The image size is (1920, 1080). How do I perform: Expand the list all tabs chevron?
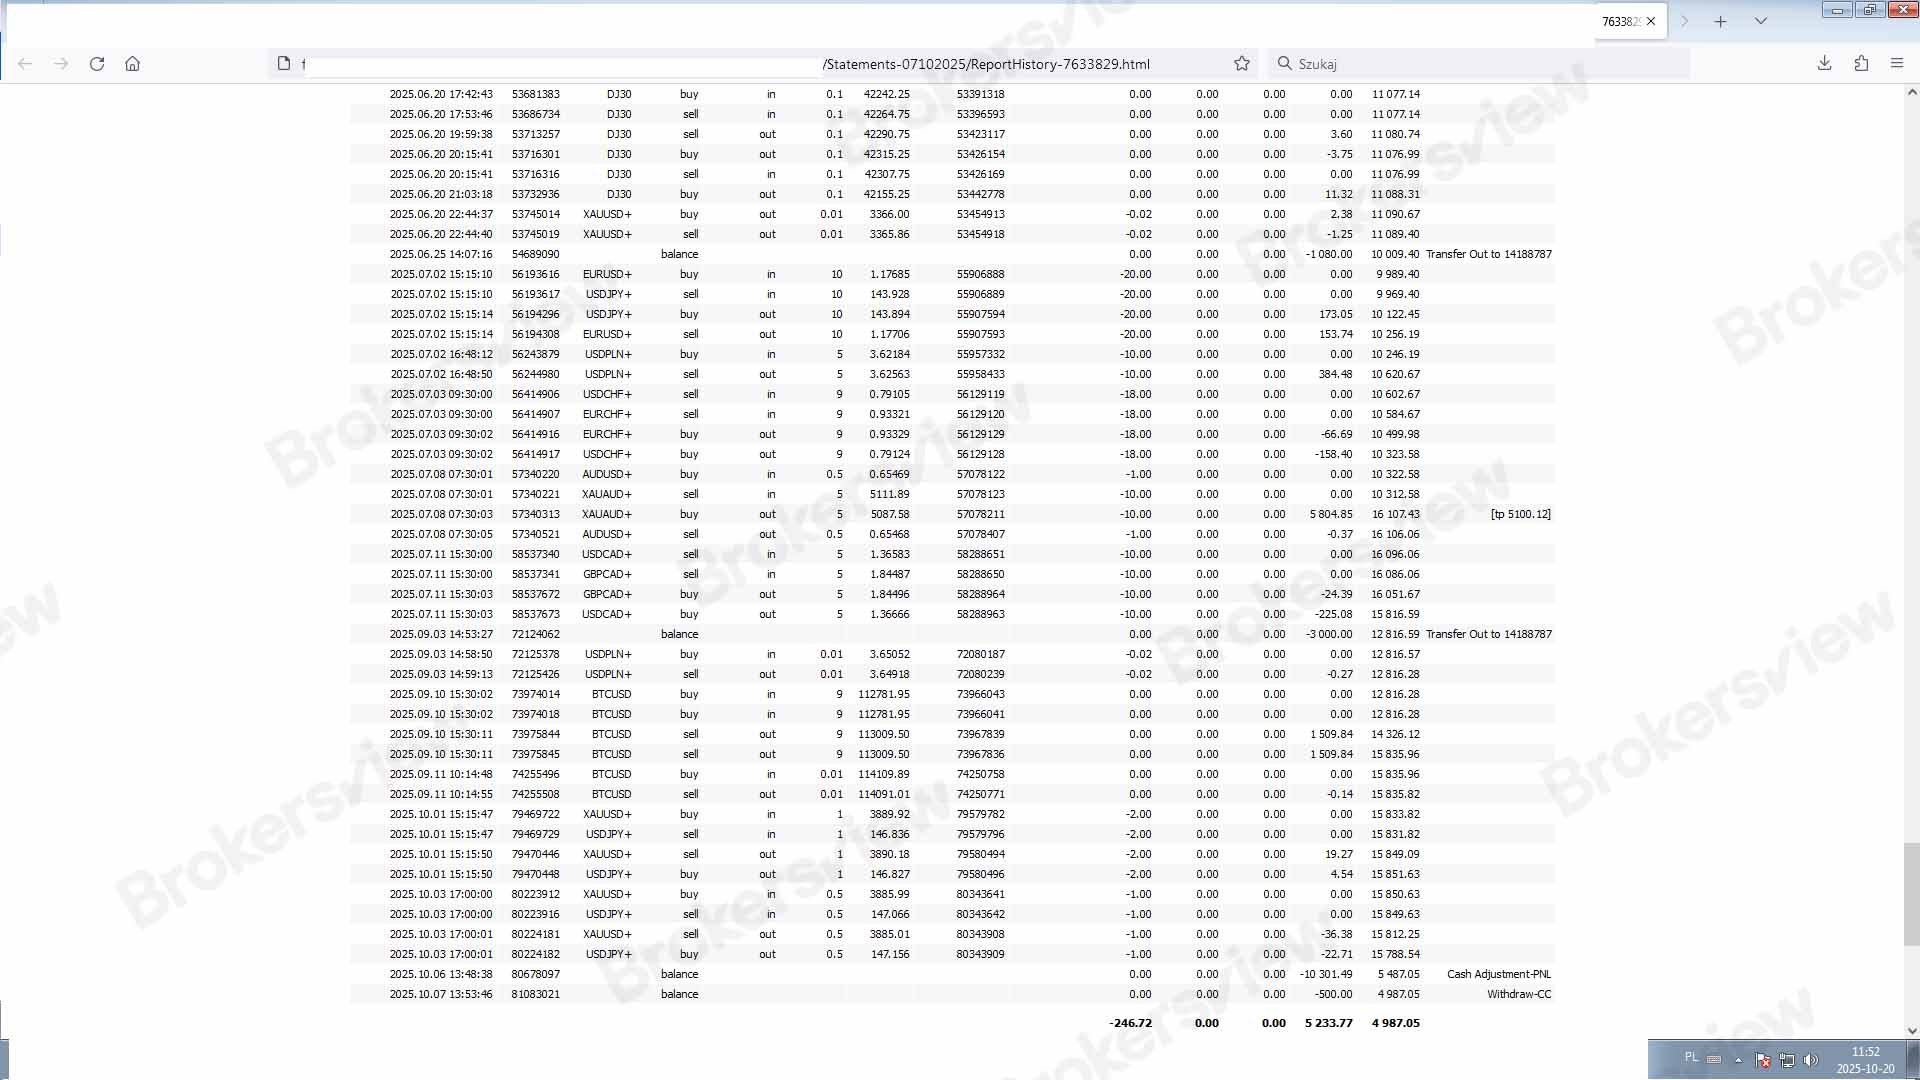click(1761, 22)
